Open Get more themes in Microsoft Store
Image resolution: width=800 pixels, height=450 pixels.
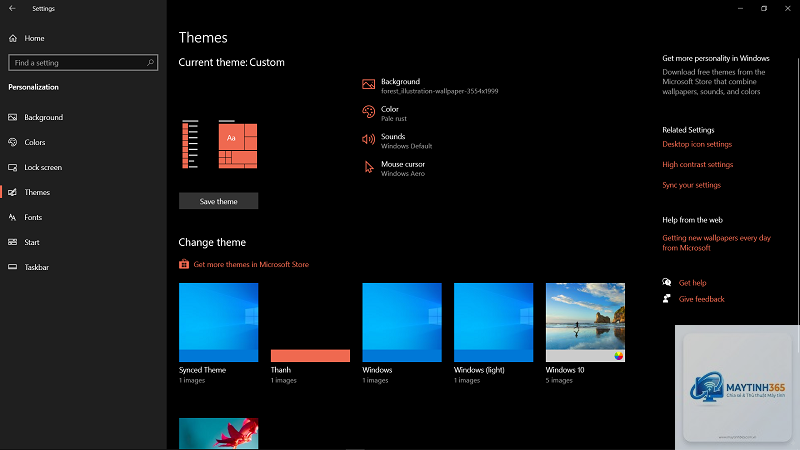pos(251,264)
